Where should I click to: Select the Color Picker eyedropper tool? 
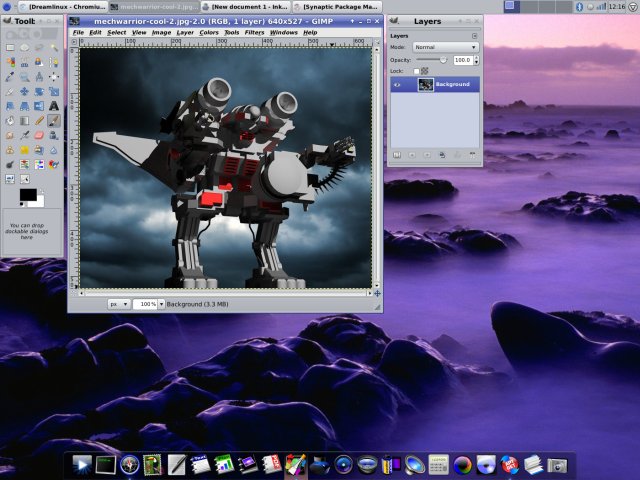pyautogui.click(x=10, y=77)
